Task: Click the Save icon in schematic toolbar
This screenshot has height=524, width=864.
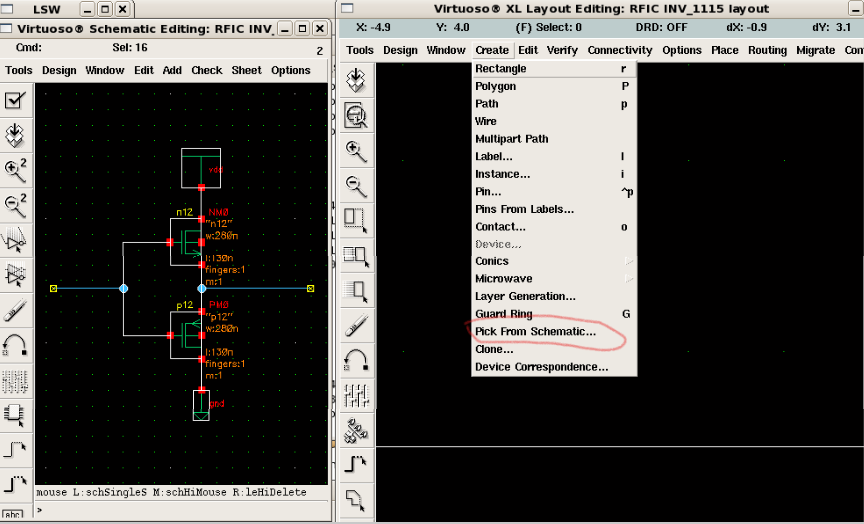Action: 15,134
